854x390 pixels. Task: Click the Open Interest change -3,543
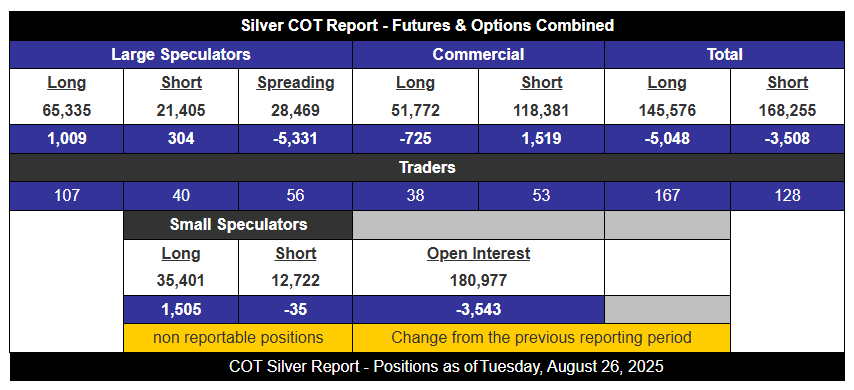(478, 309)
